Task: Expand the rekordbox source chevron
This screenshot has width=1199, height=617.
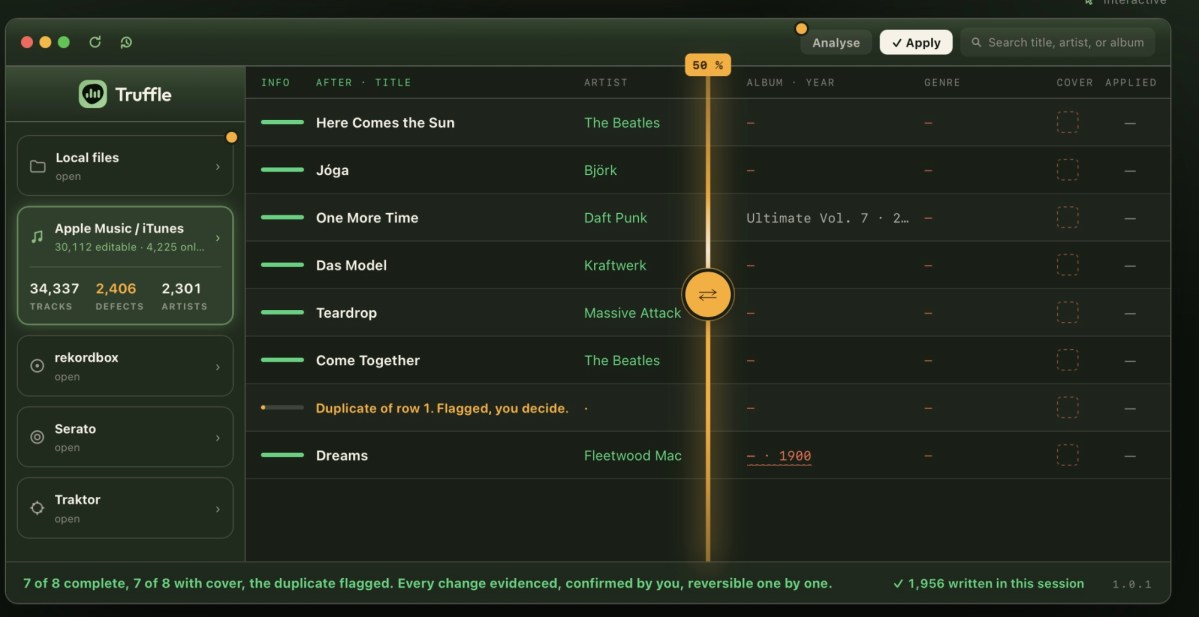Action: tap(218, 367)
